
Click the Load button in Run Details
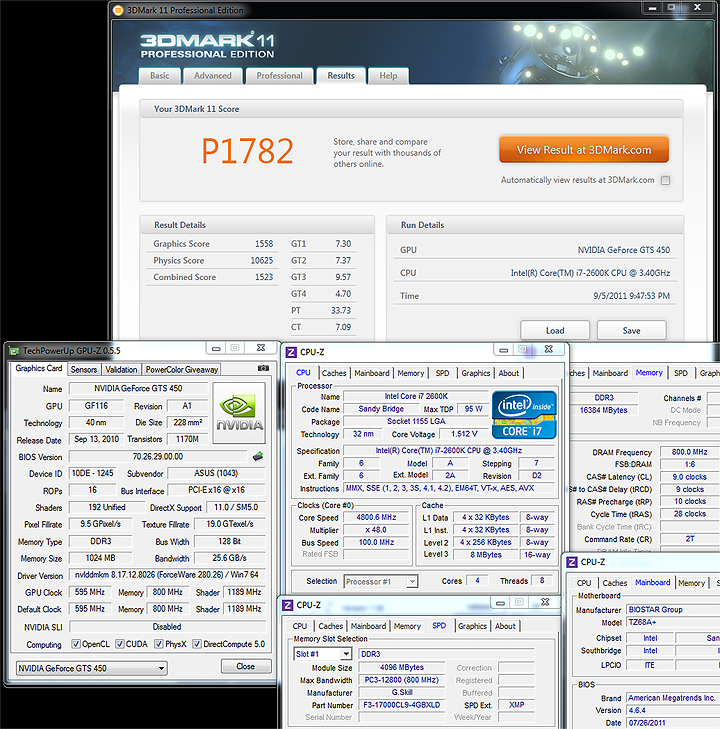point(555,331)
